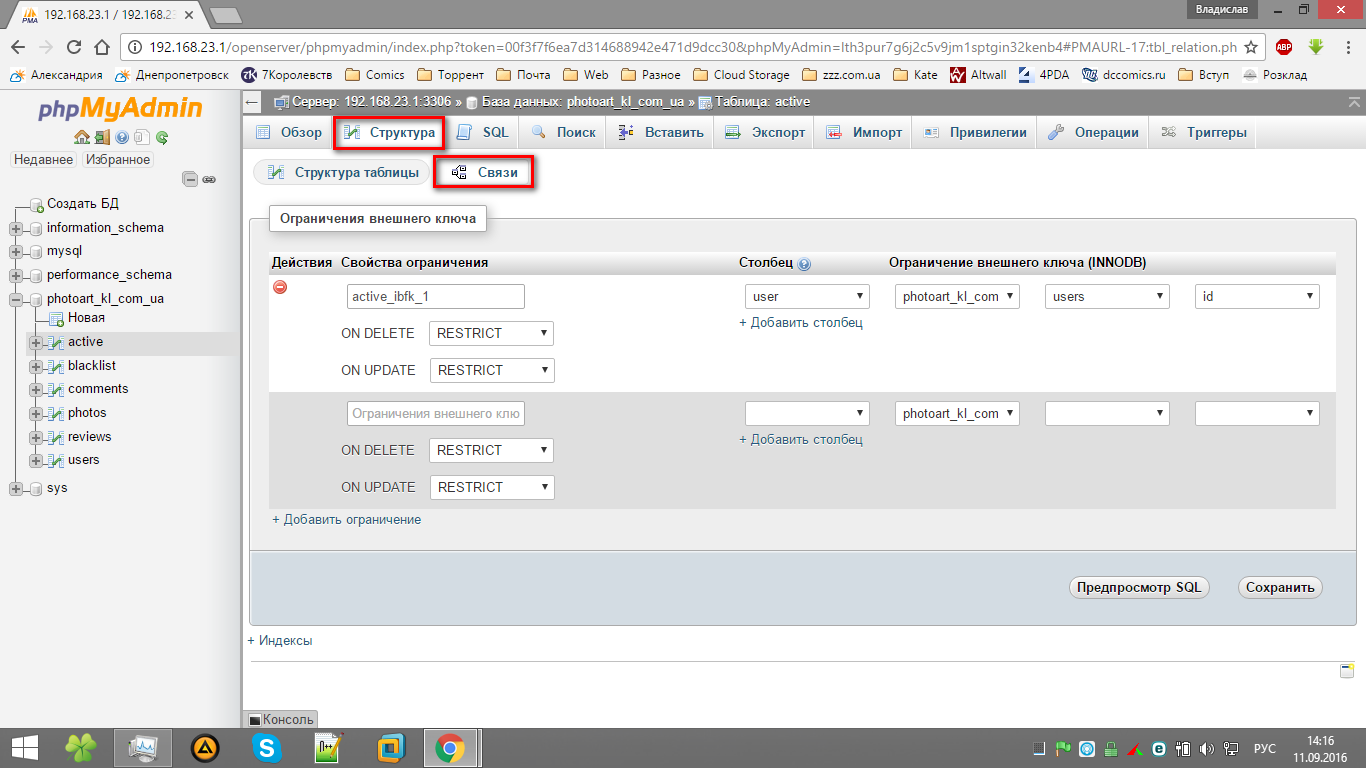Viewport: 1366px width, 768px height.
Task: Click the empty constraint name input field
Action: click(x=436, y=414)
